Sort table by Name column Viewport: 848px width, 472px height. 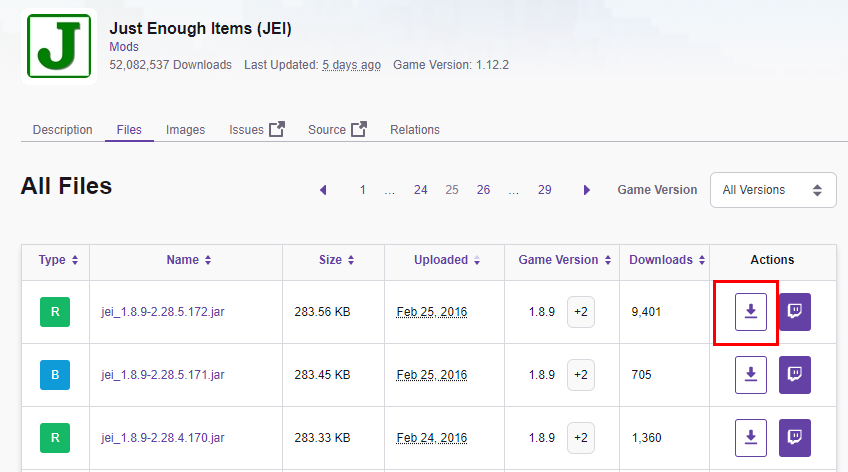(x=188, y=260)
